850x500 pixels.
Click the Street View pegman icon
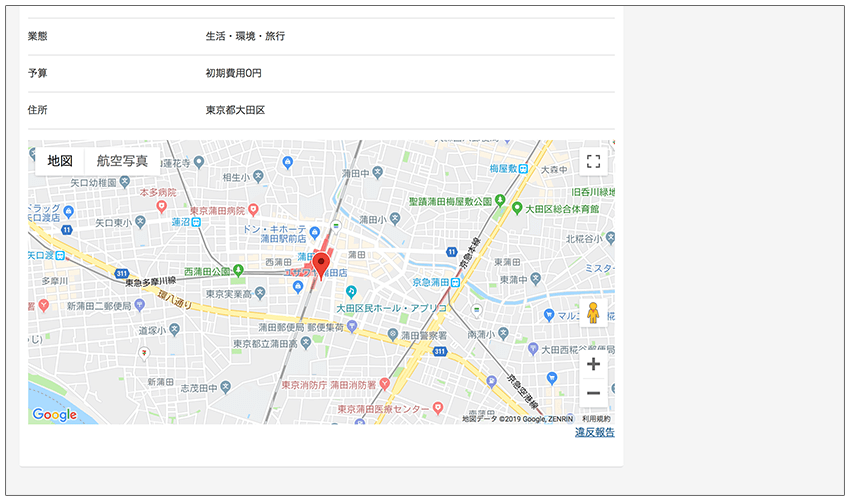click(593, 313)
